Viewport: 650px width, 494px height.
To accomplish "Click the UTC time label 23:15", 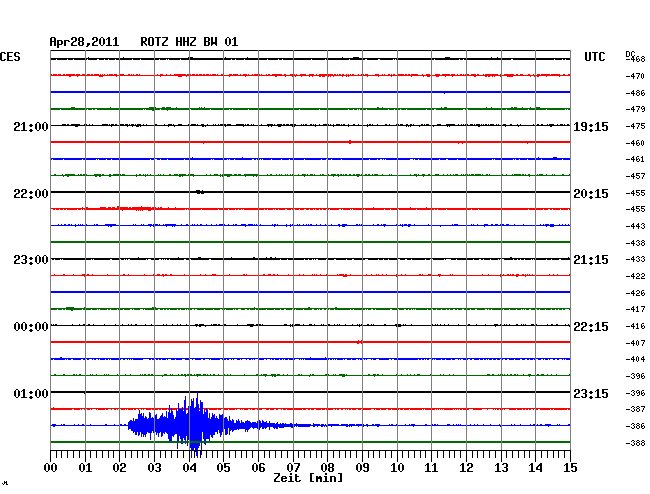I will (x=591, y=393).
